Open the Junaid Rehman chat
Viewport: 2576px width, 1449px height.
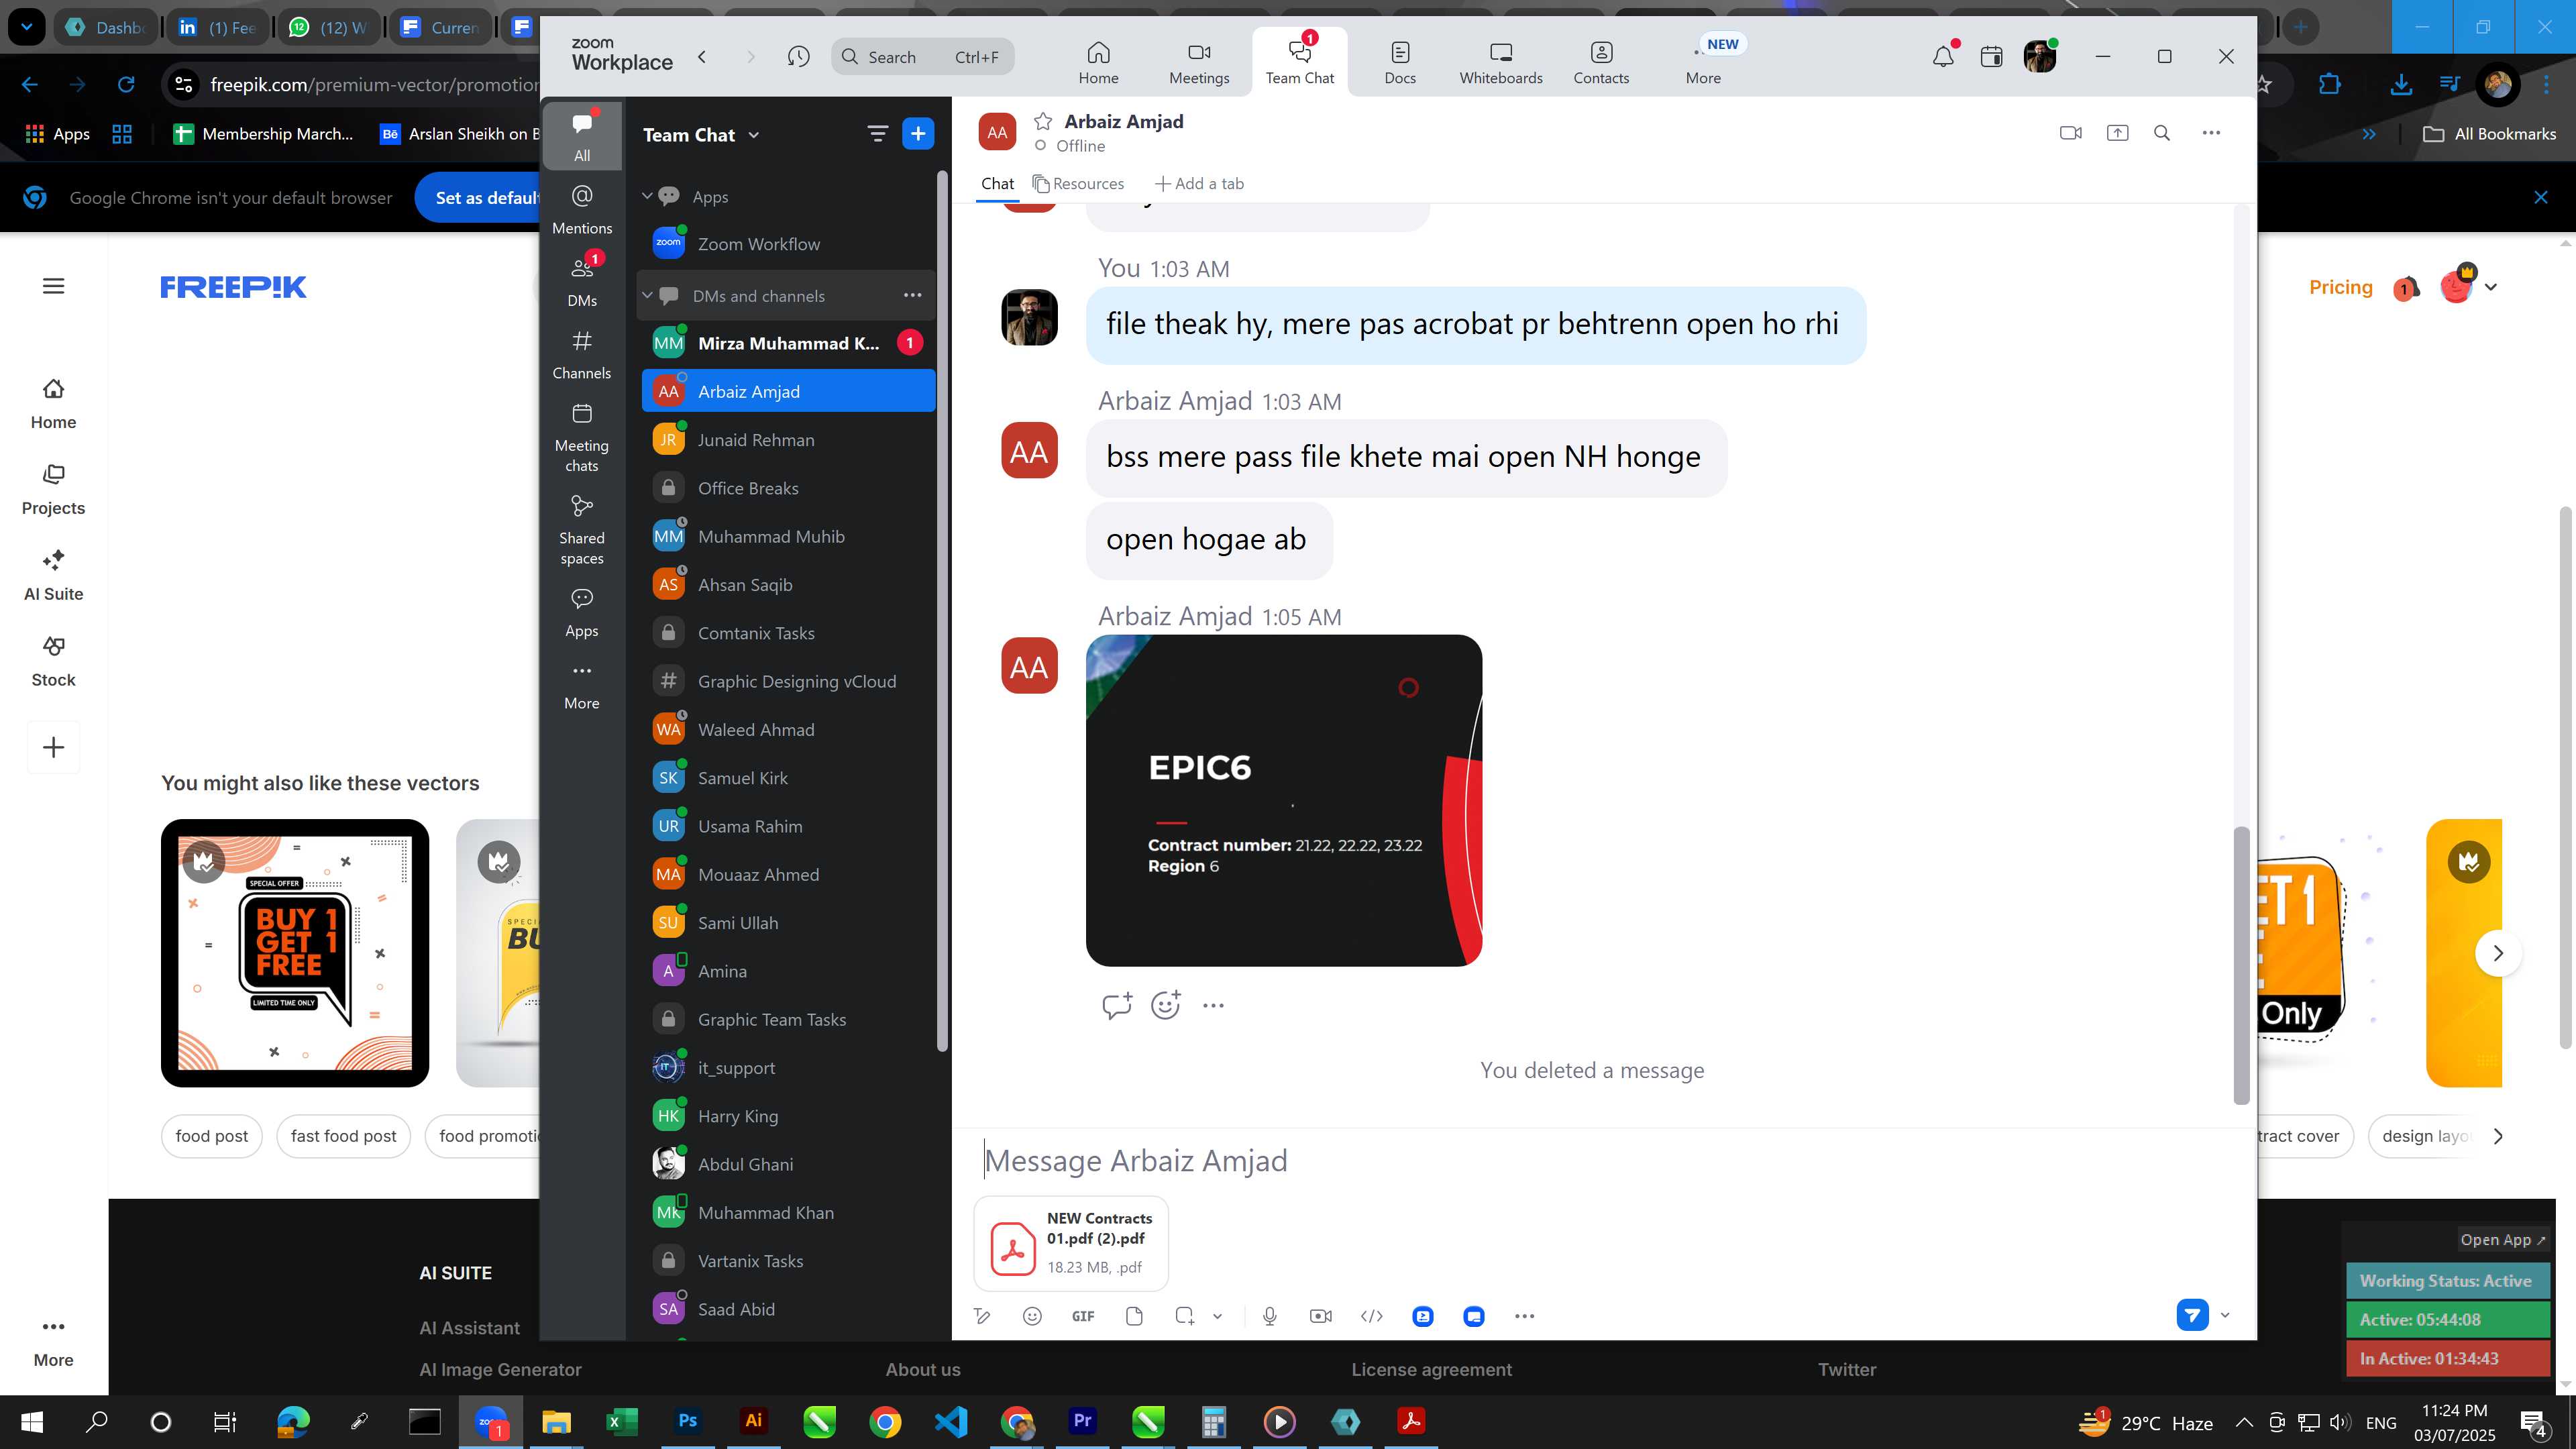point(788,440)
